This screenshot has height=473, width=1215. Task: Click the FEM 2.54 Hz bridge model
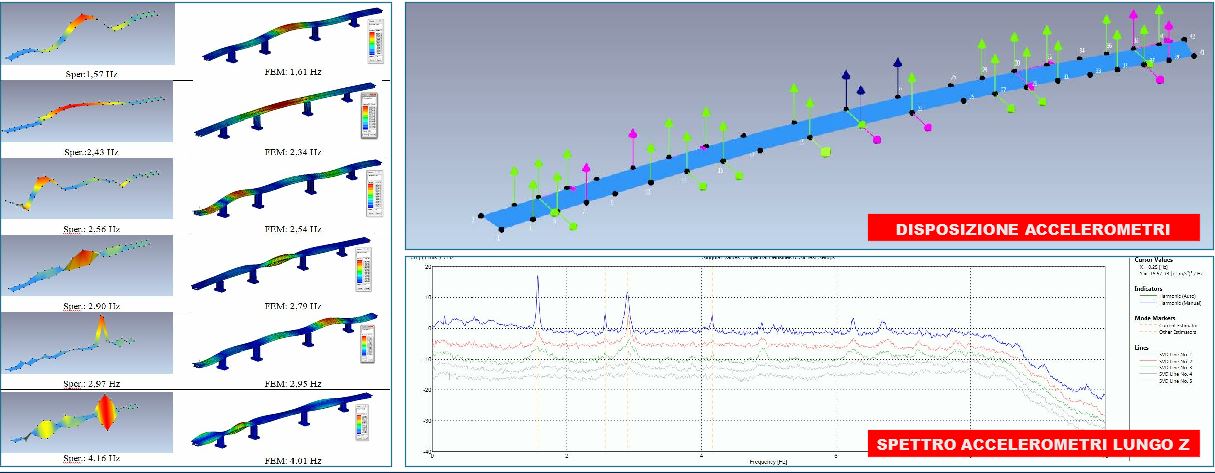[270, 190]
